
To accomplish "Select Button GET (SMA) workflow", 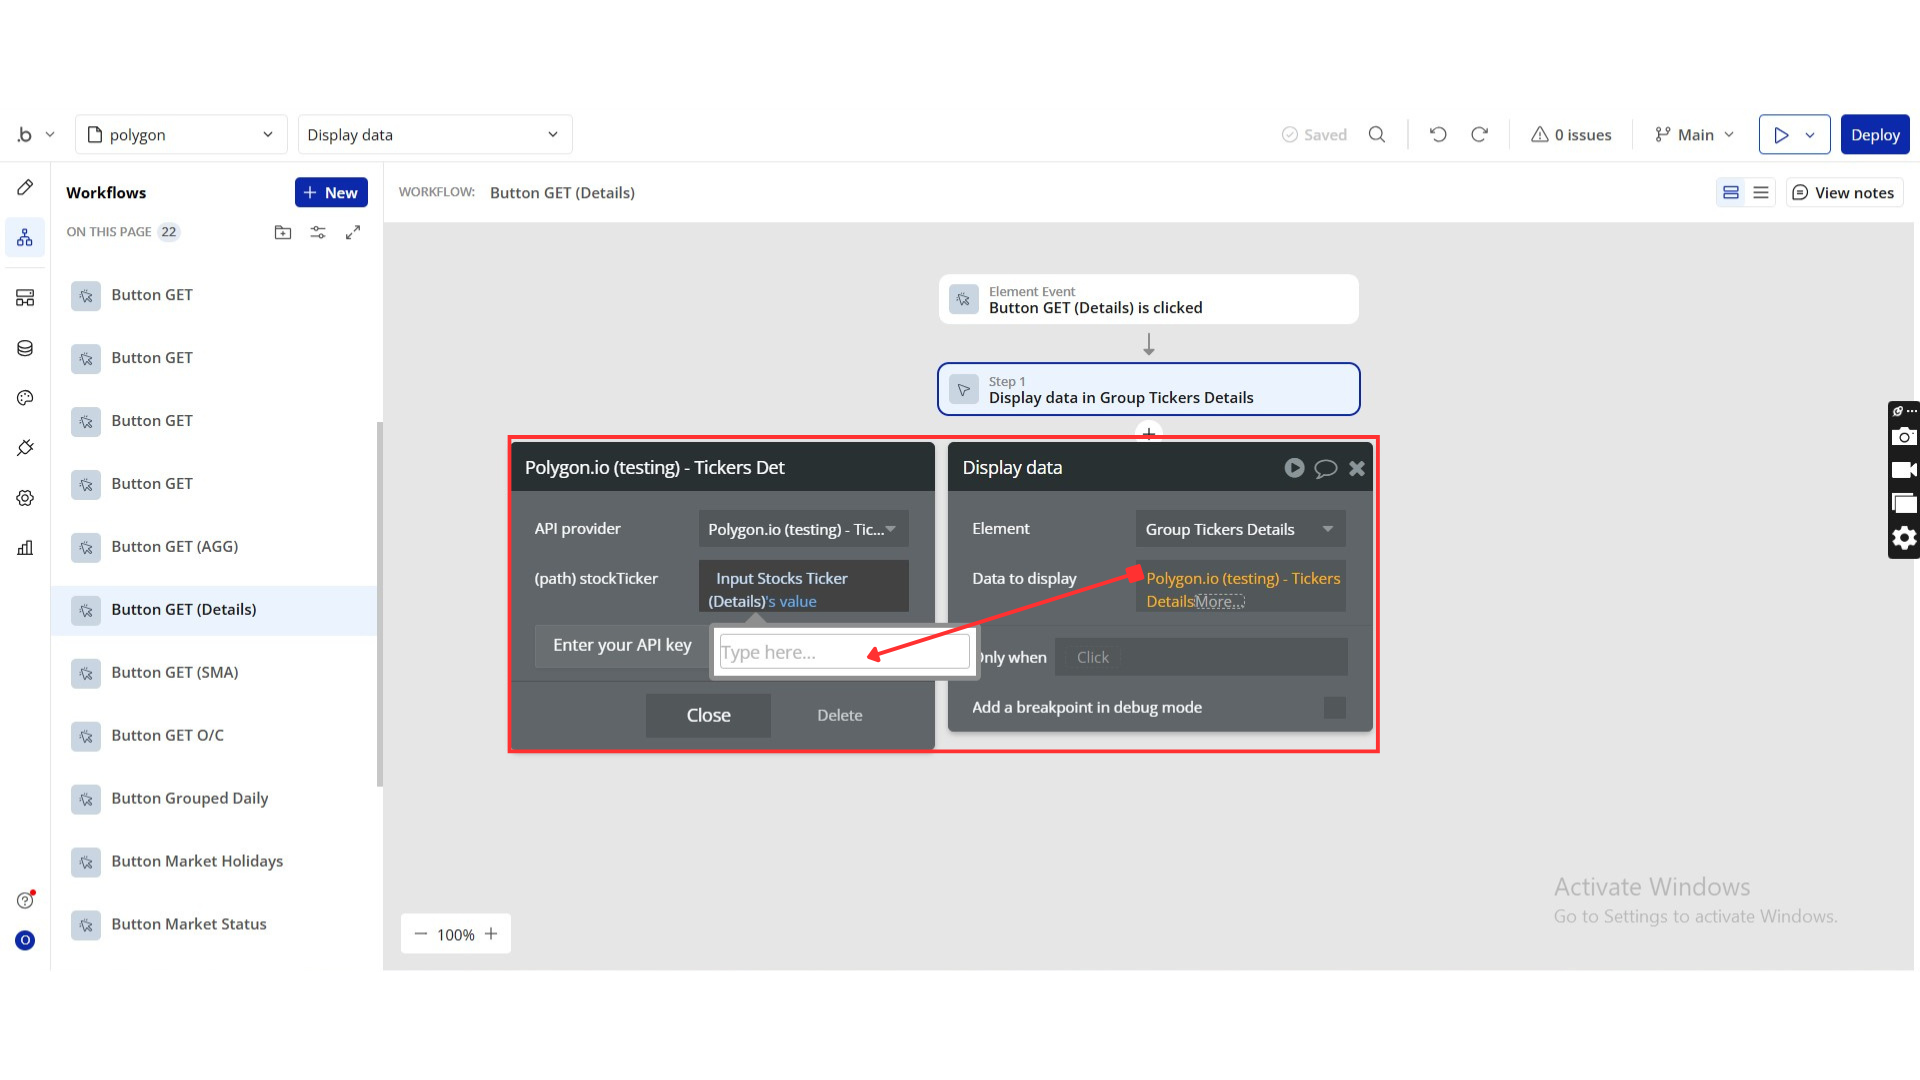I will point(174,672).
